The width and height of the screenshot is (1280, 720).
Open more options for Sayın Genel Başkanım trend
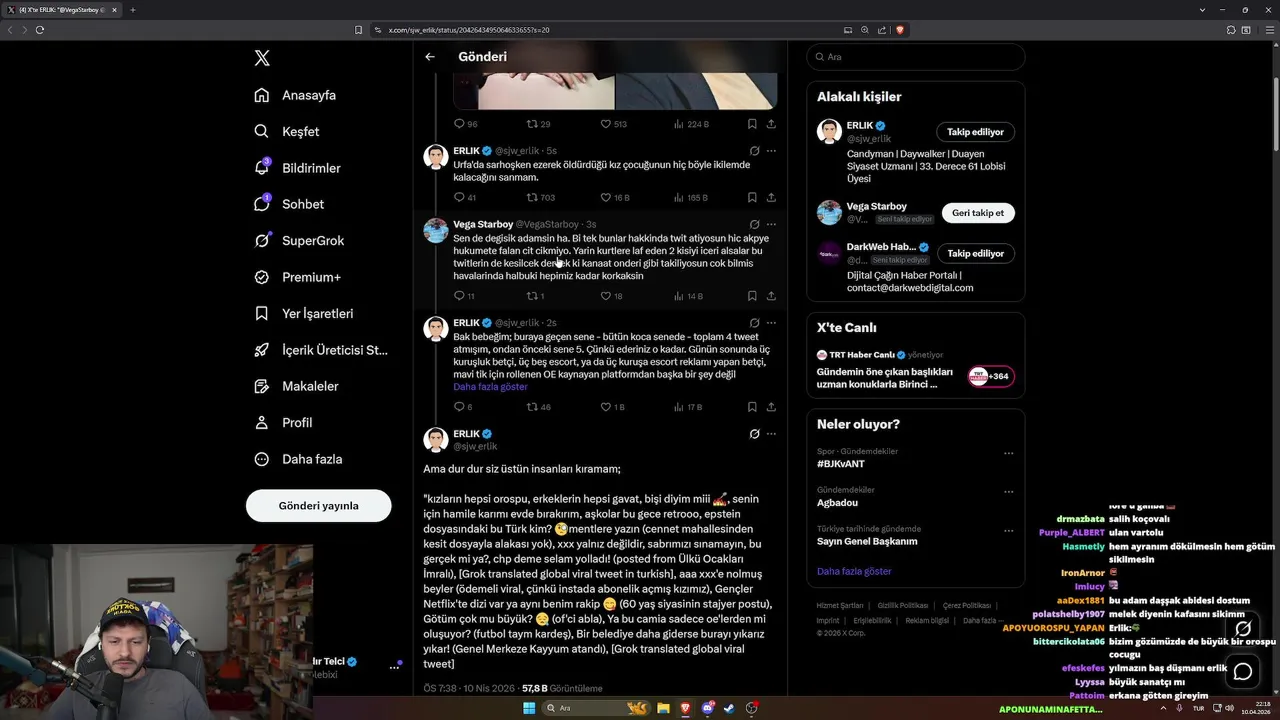pos(1008,530)
